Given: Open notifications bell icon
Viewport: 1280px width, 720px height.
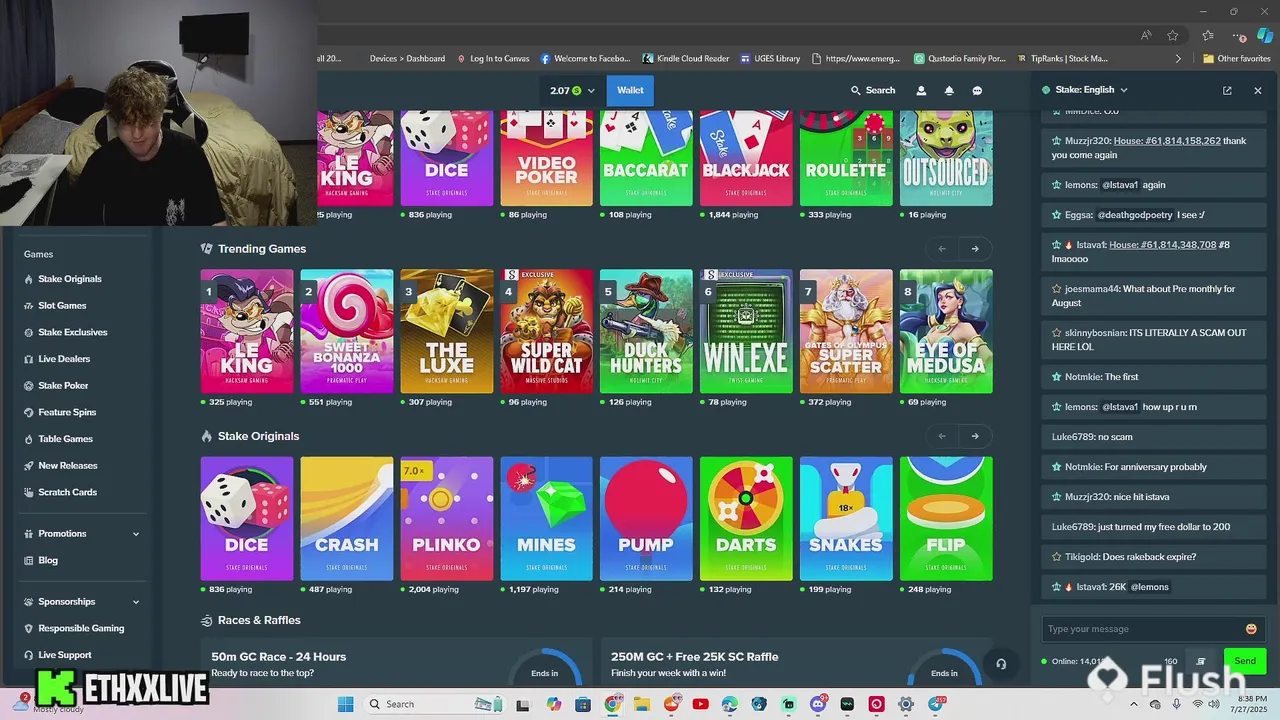Looking at the screenshot, I should pyautogui.click(x=949, y=90).
